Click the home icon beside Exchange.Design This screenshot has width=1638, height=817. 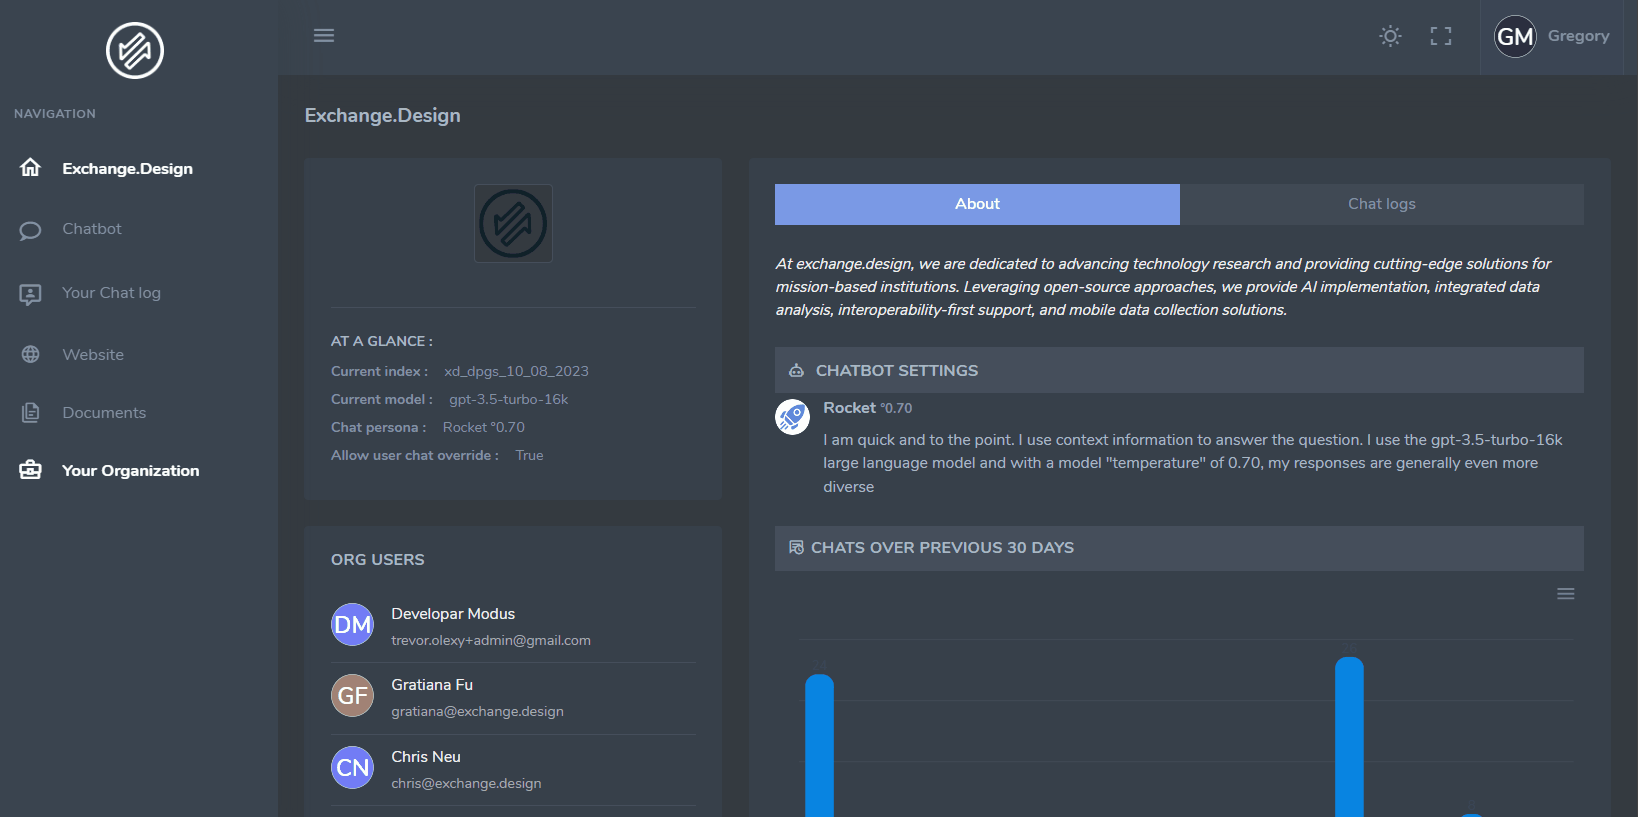coord(30,167)
